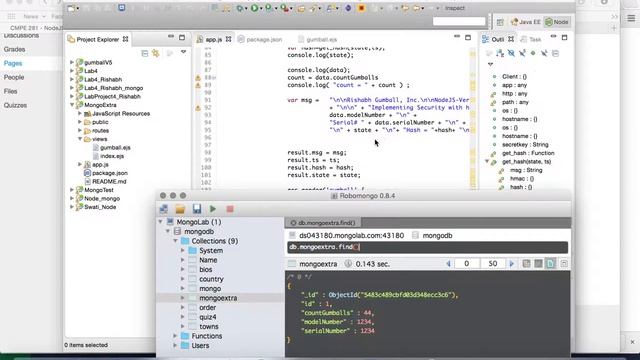Open the Outline view menu triangle

point(490,64)
